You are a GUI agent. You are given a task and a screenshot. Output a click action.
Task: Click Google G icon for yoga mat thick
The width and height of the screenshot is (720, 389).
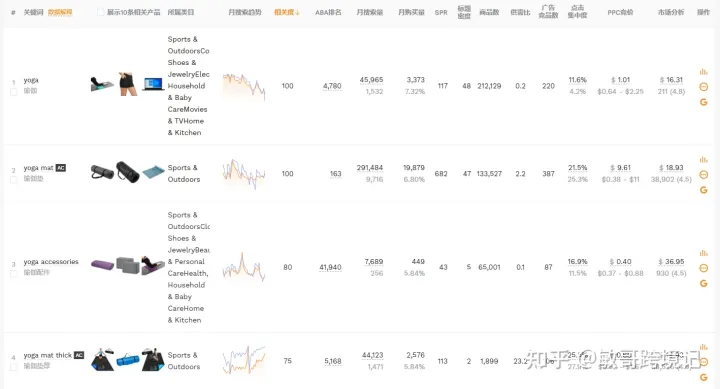[x=703, y=377]
